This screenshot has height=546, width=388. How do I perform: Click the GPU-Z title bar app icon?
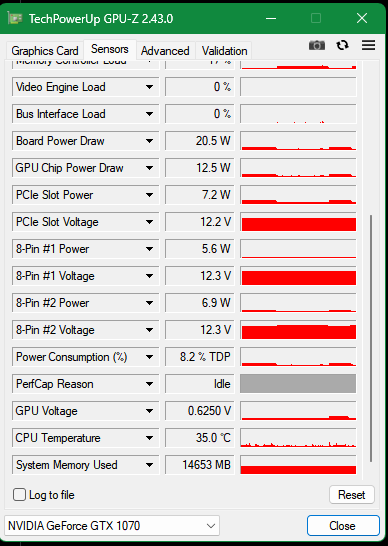(x=15, y=18)
